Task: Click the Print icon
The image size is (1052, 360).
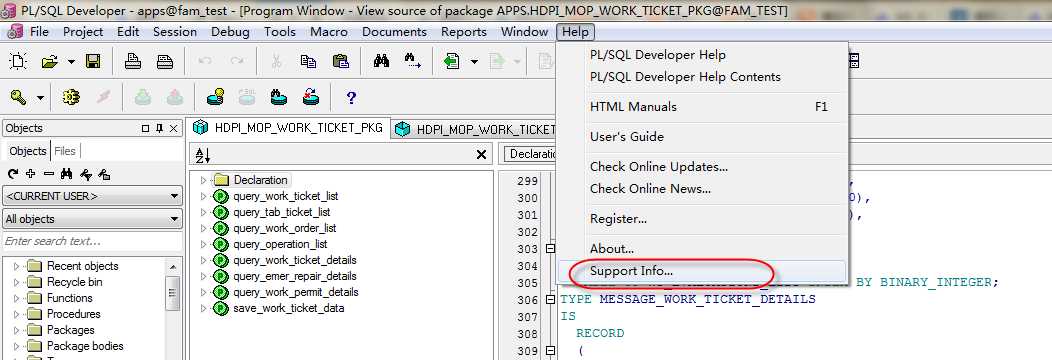Action: point(133,62)
